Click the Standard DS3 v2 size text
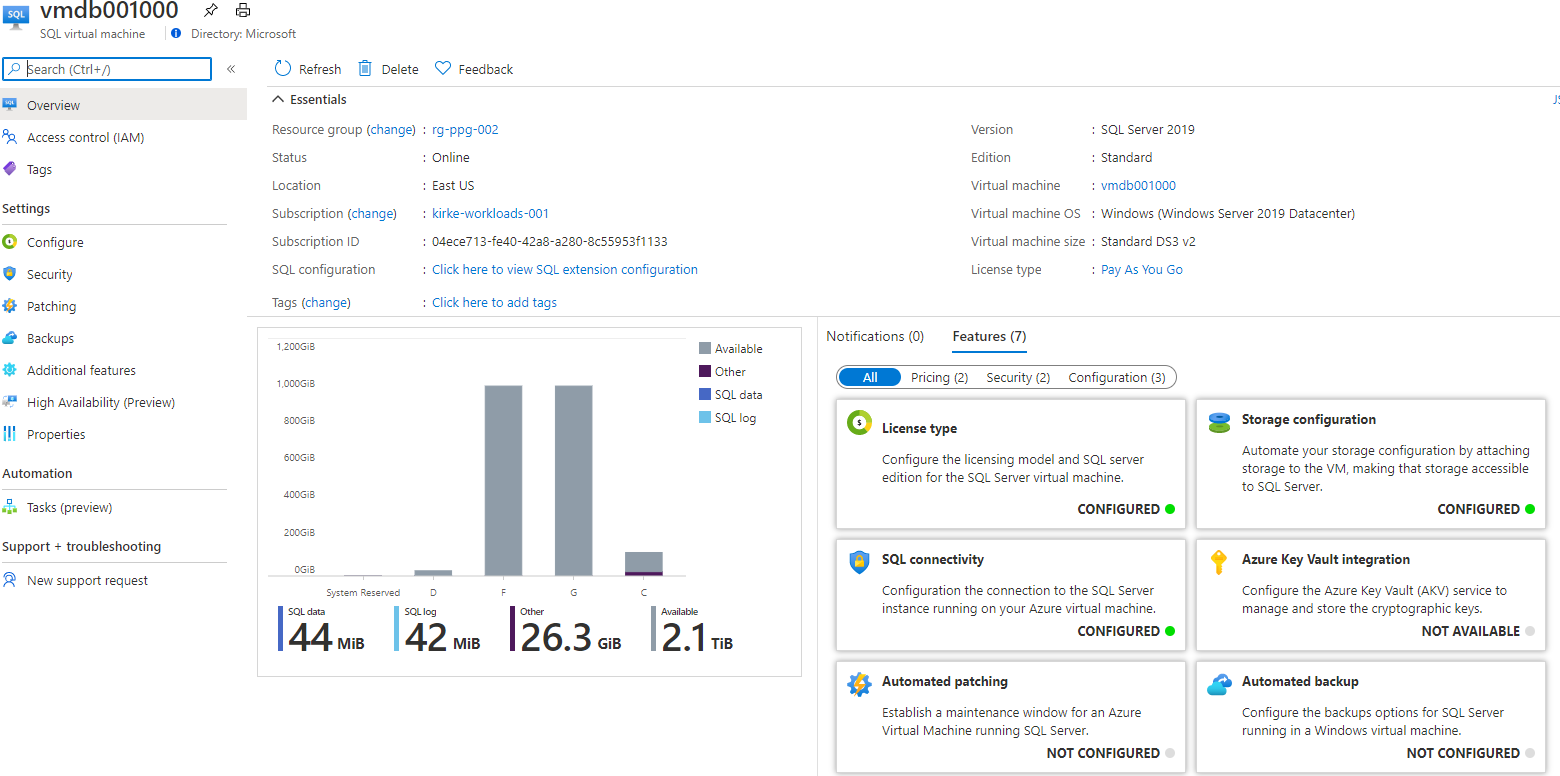1560x776 pixels. [1148, 241]
